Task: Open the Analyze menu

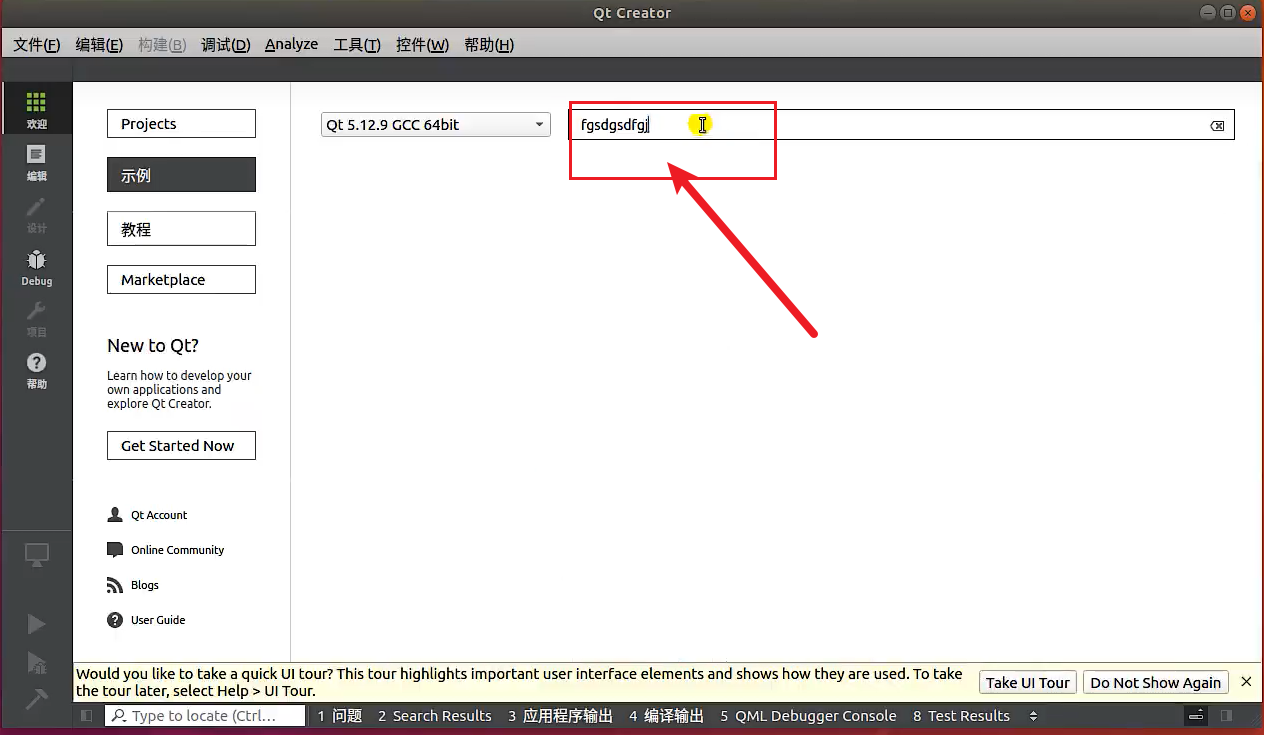Action: point(291,45)
